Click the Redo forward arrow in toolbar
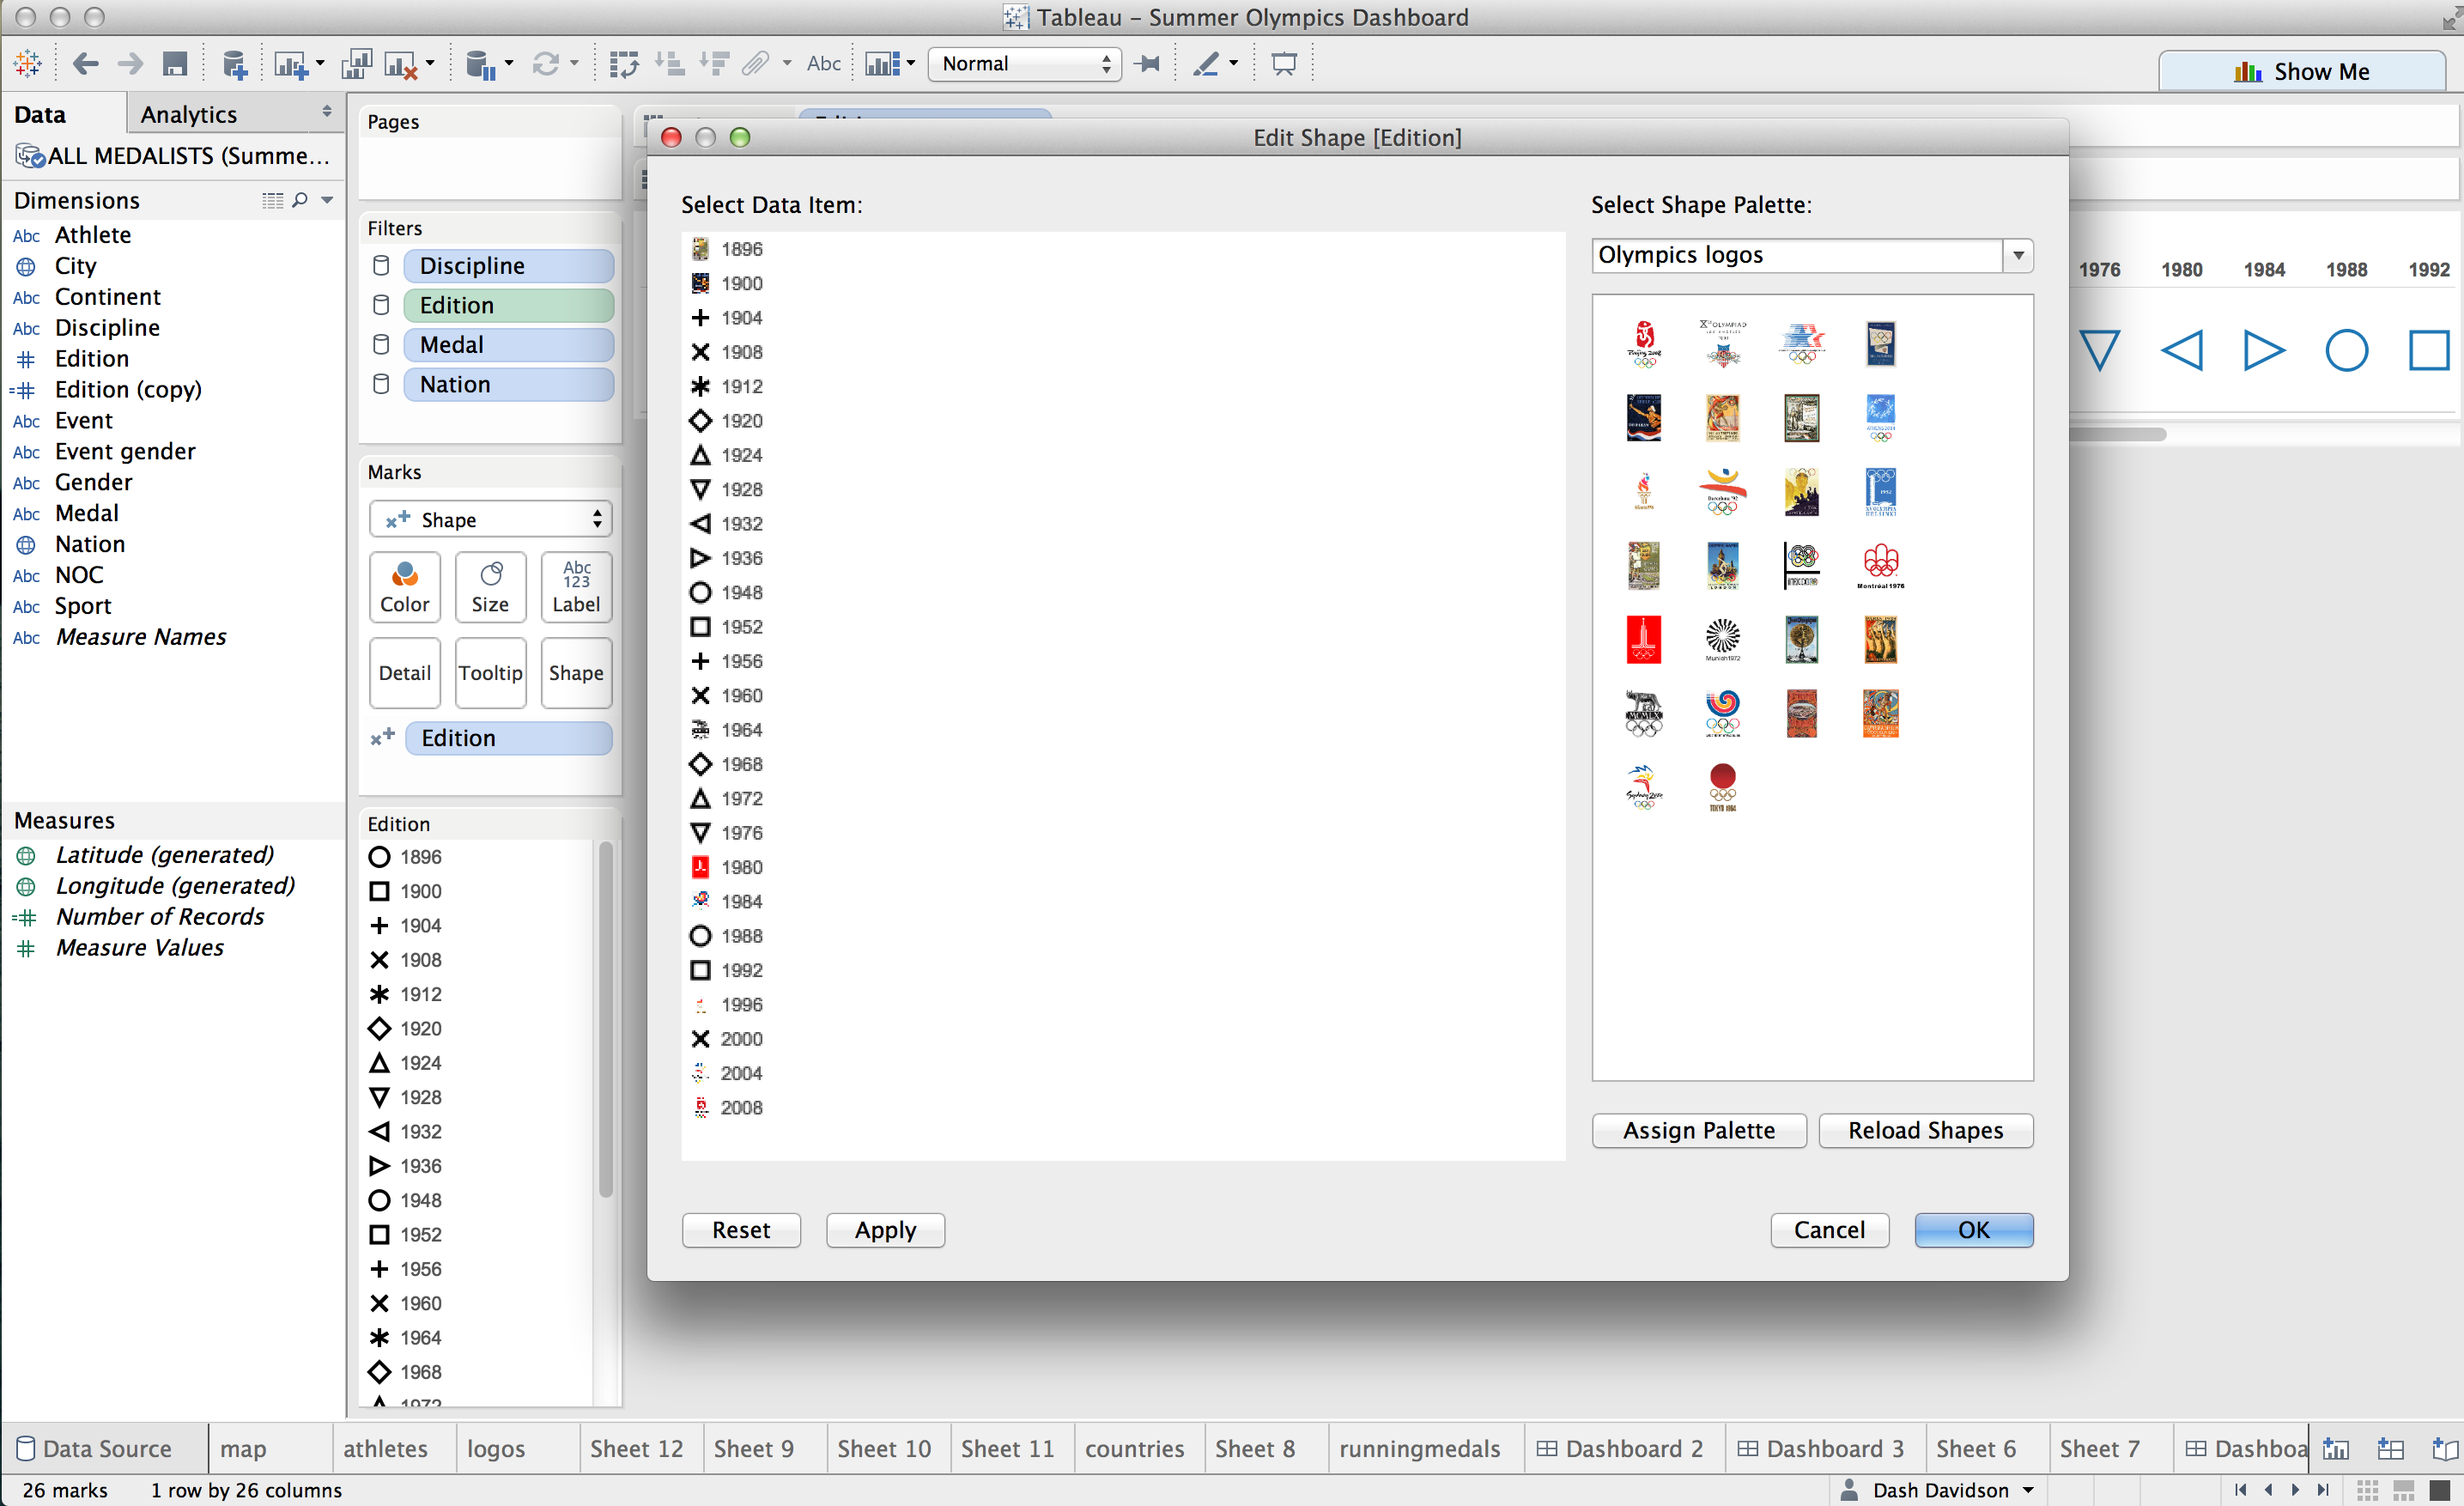This screenshot has width=2464, height=1506. [x=130, y=64]
